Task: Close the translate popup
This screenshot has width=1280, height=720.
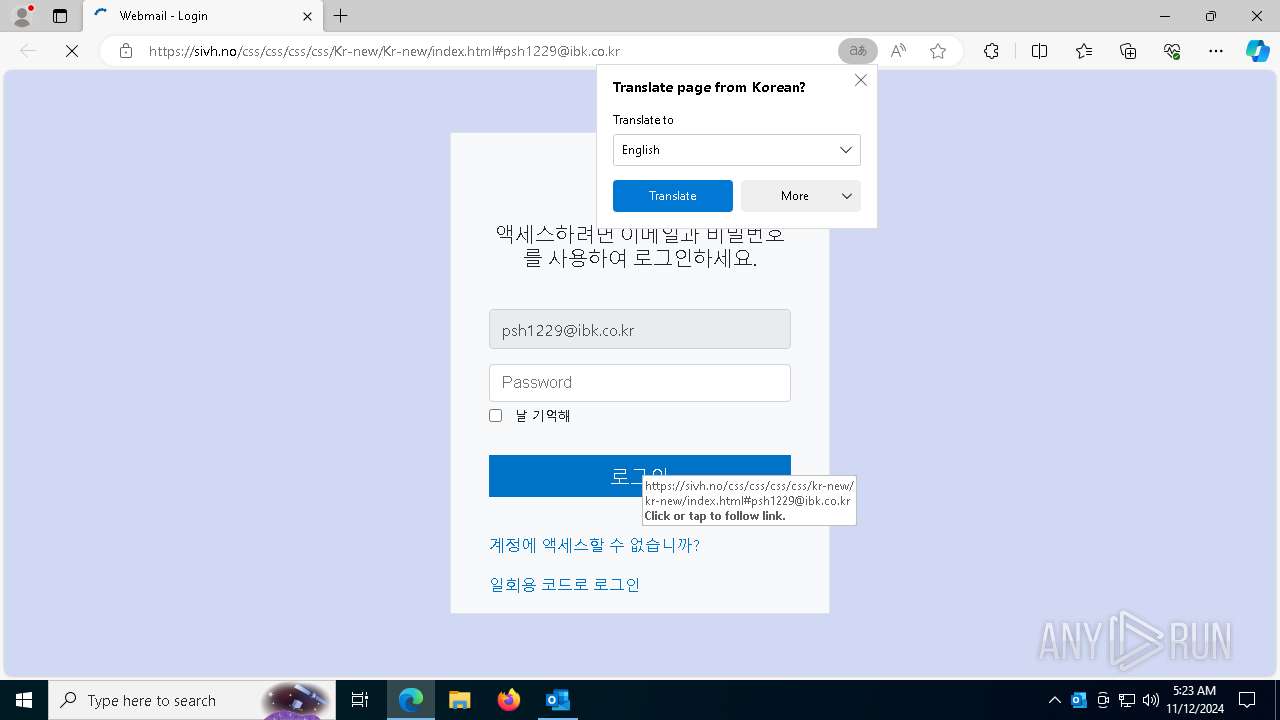Action: pos(861,80)
